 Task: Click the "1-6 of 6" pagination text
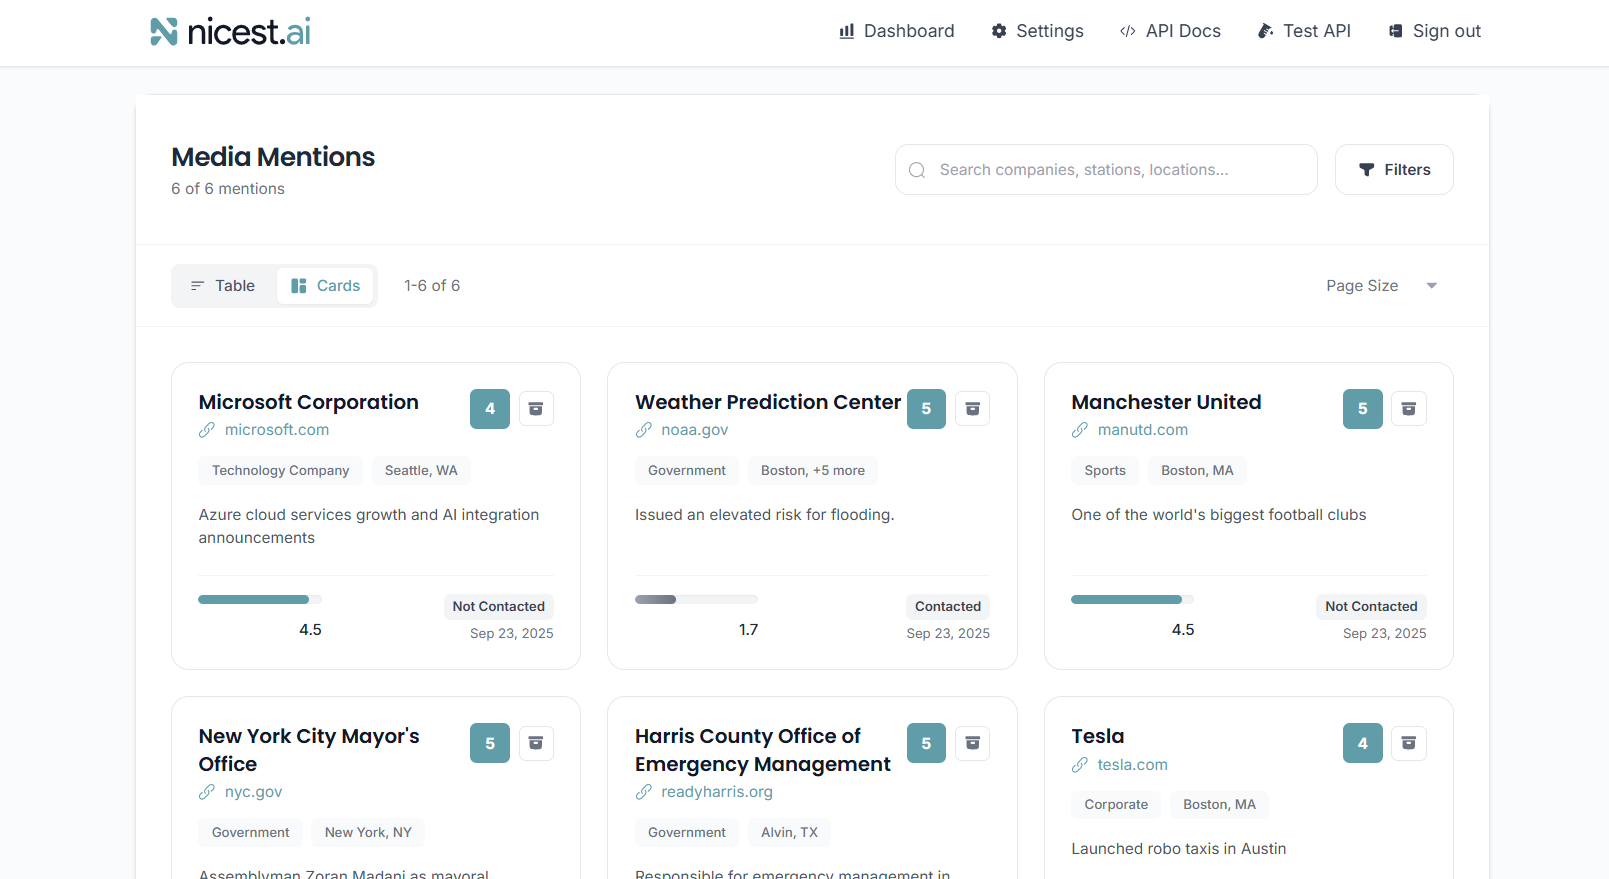(x=432, y=286)
